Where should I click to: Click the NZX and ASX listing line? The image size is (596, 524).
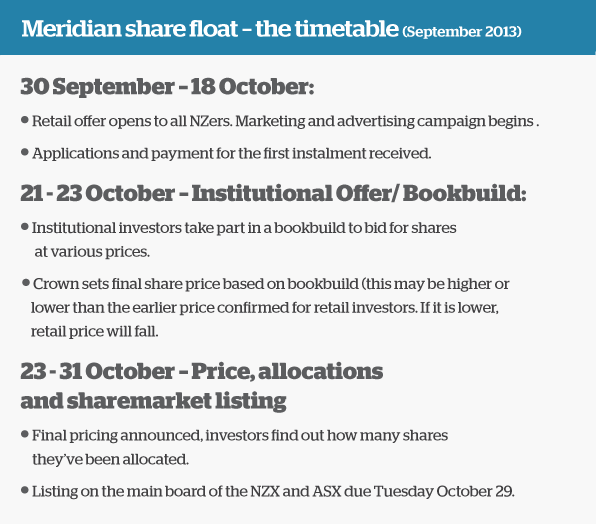coord(273,491)
